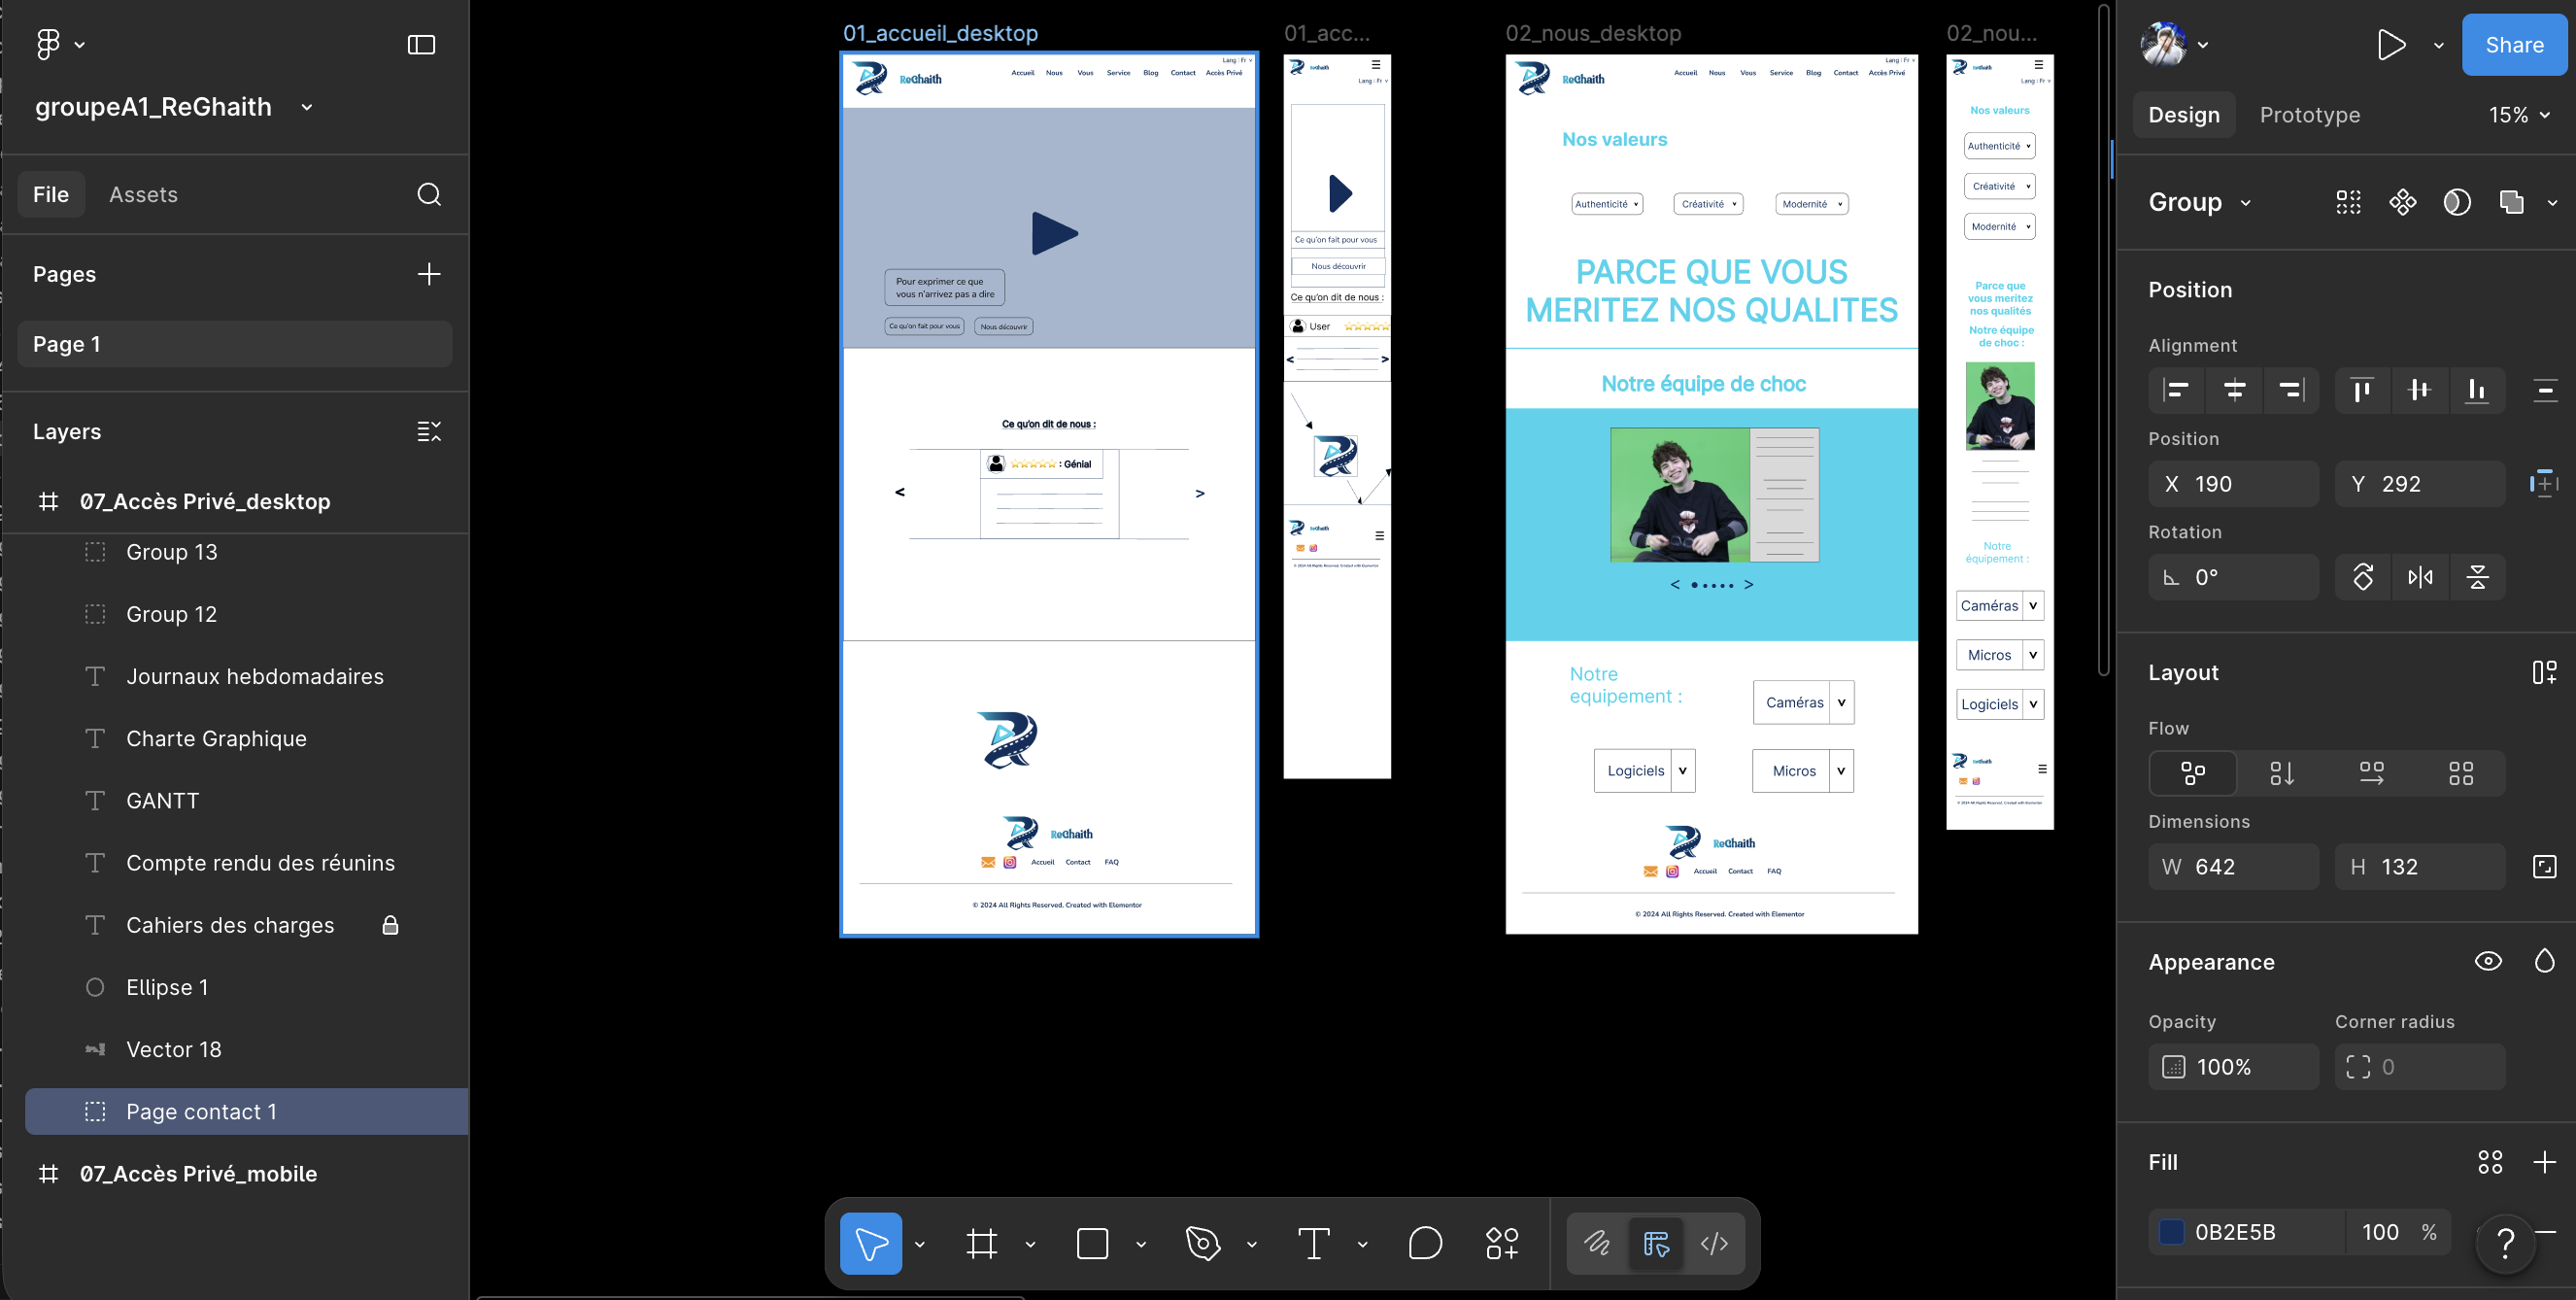The width and height of the screenshot is (2576, 1300).
Task: Open Frame tool options chevron
Action: pos(1030,1244)
